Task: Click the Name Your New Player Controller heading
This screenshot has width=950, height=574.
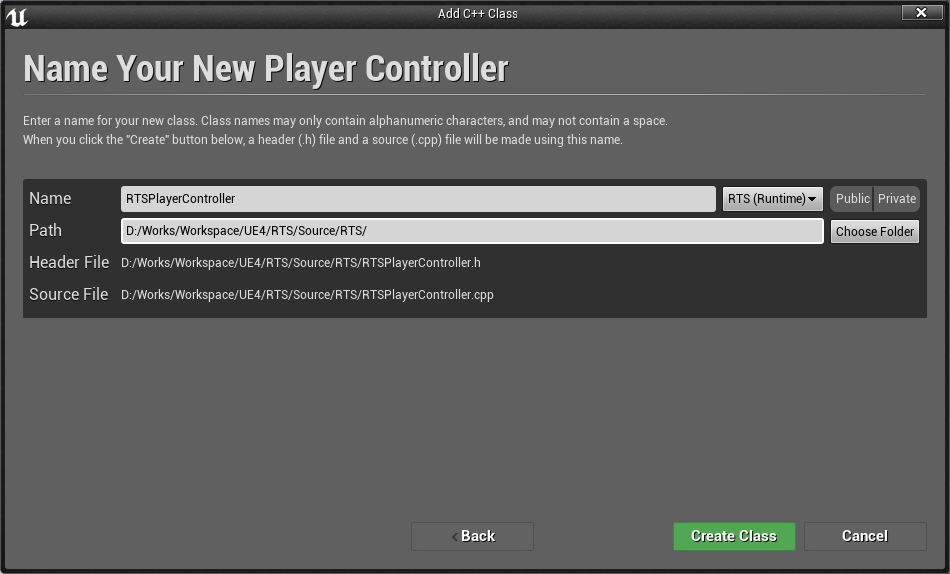Action: coord(266,68)
